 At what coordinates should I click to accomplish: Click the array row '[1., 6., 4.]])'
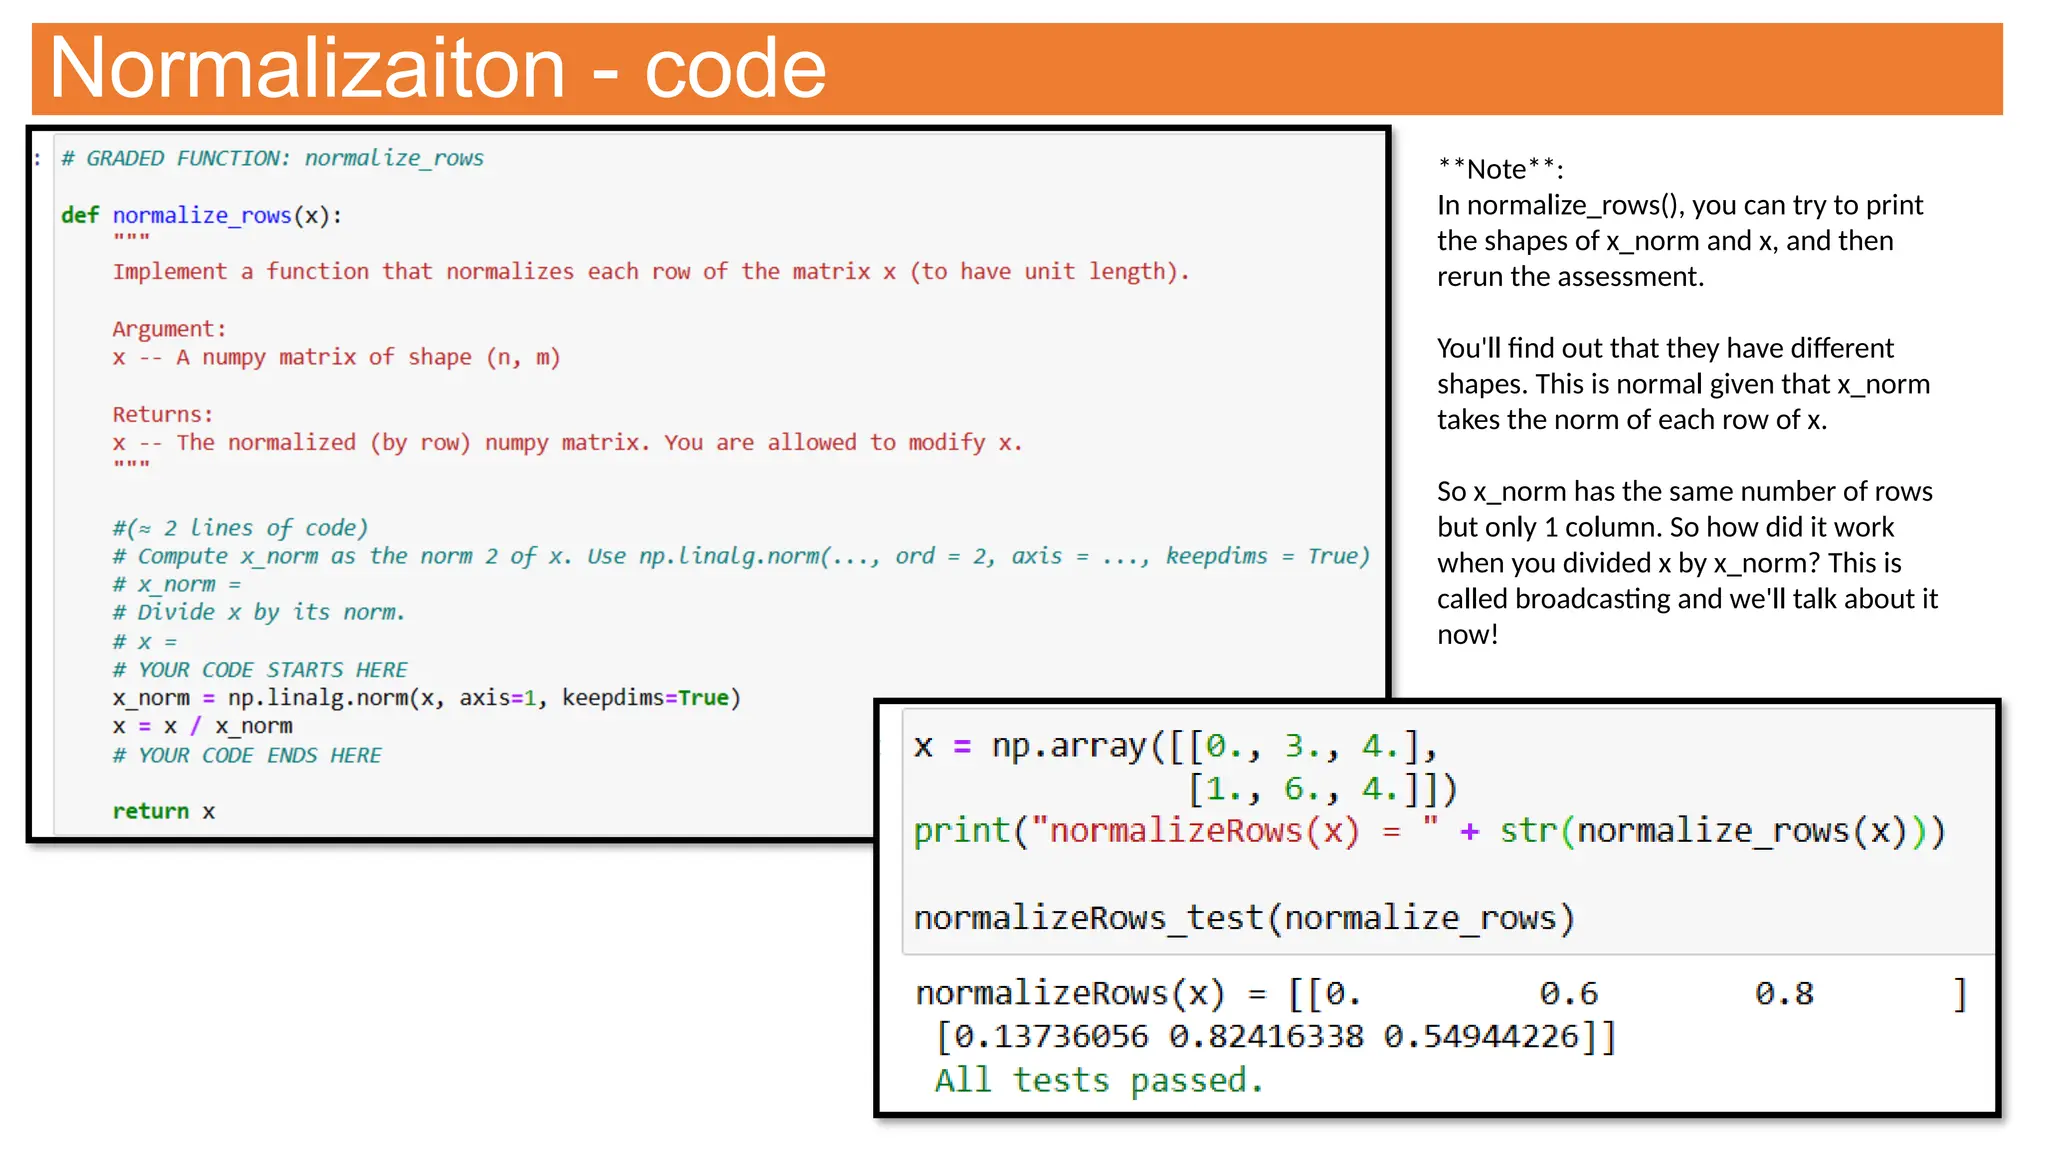point(1323,790)
